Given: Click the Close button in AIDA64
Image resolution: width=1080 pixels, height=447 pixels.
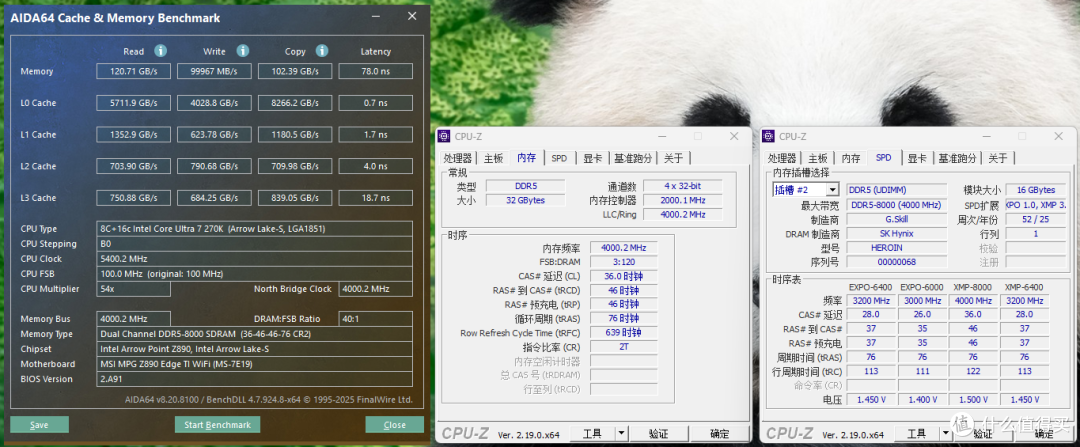Looking at the screenshot, I should [395, 424].
